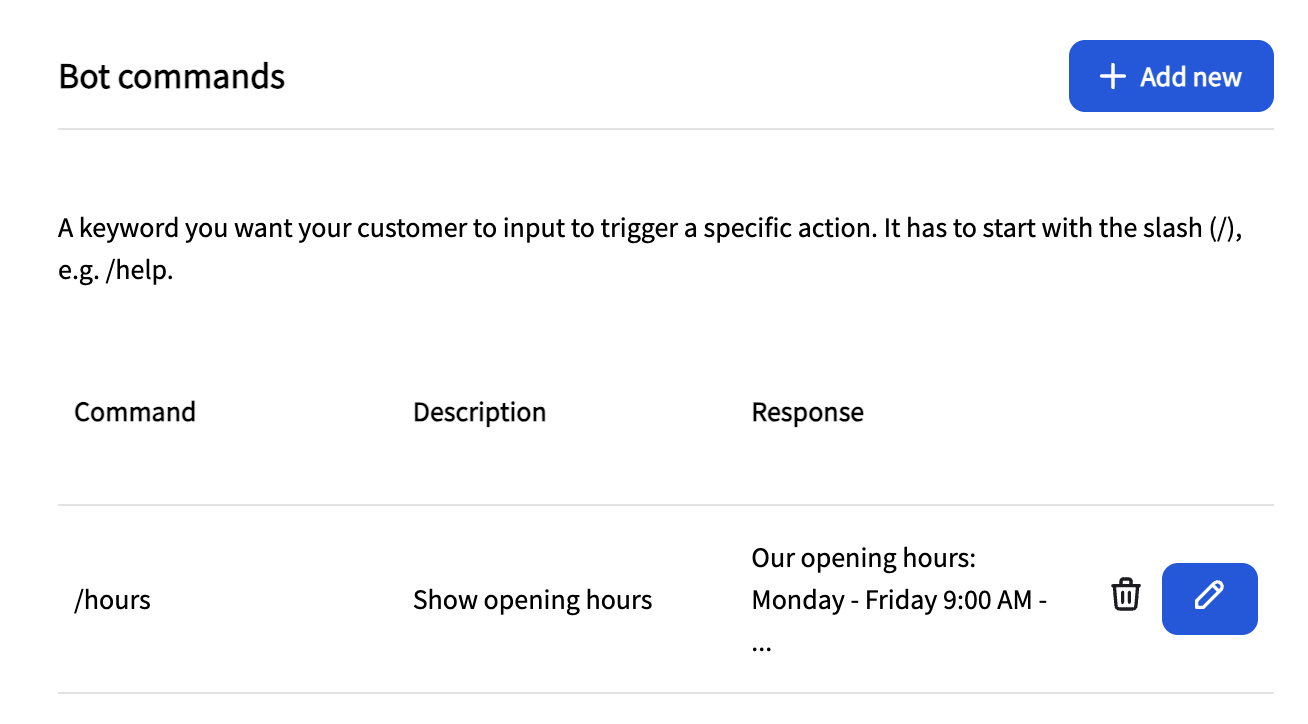Image resolution: width=1308 pixels, height=724 pixels.
Task: Click the Description column header
Action: pos(479,412)
